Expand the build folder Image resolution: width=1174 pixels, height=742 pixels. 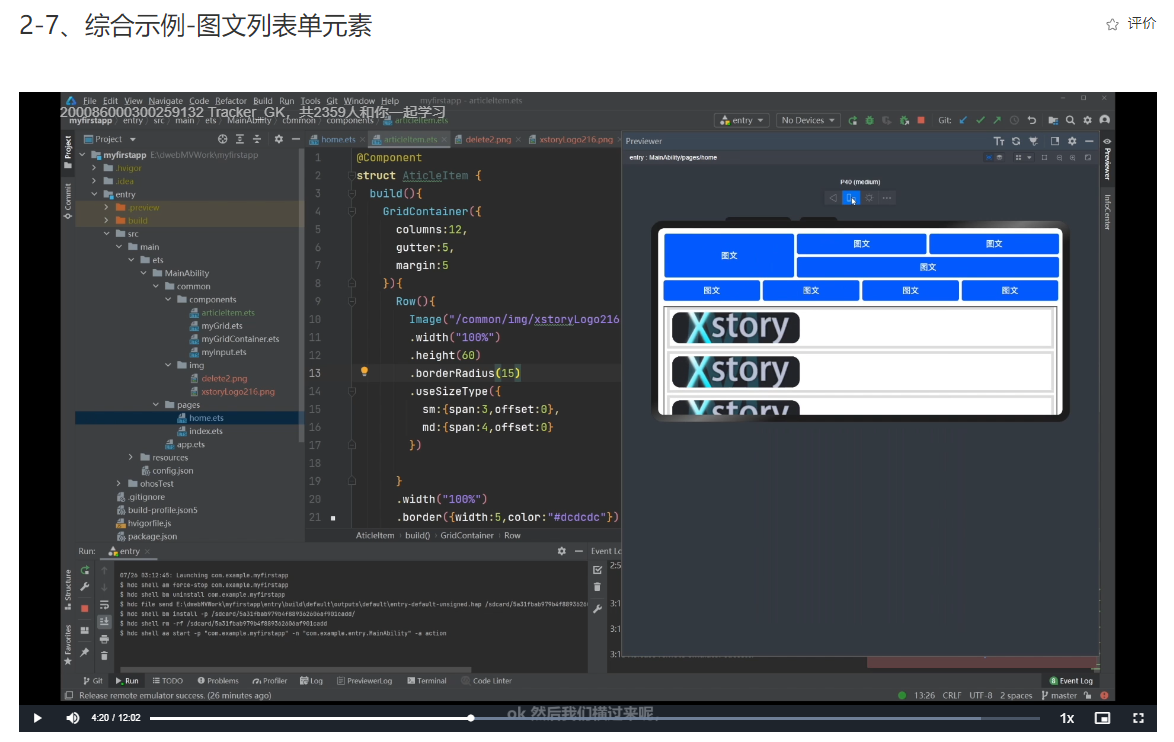(106, 221)
